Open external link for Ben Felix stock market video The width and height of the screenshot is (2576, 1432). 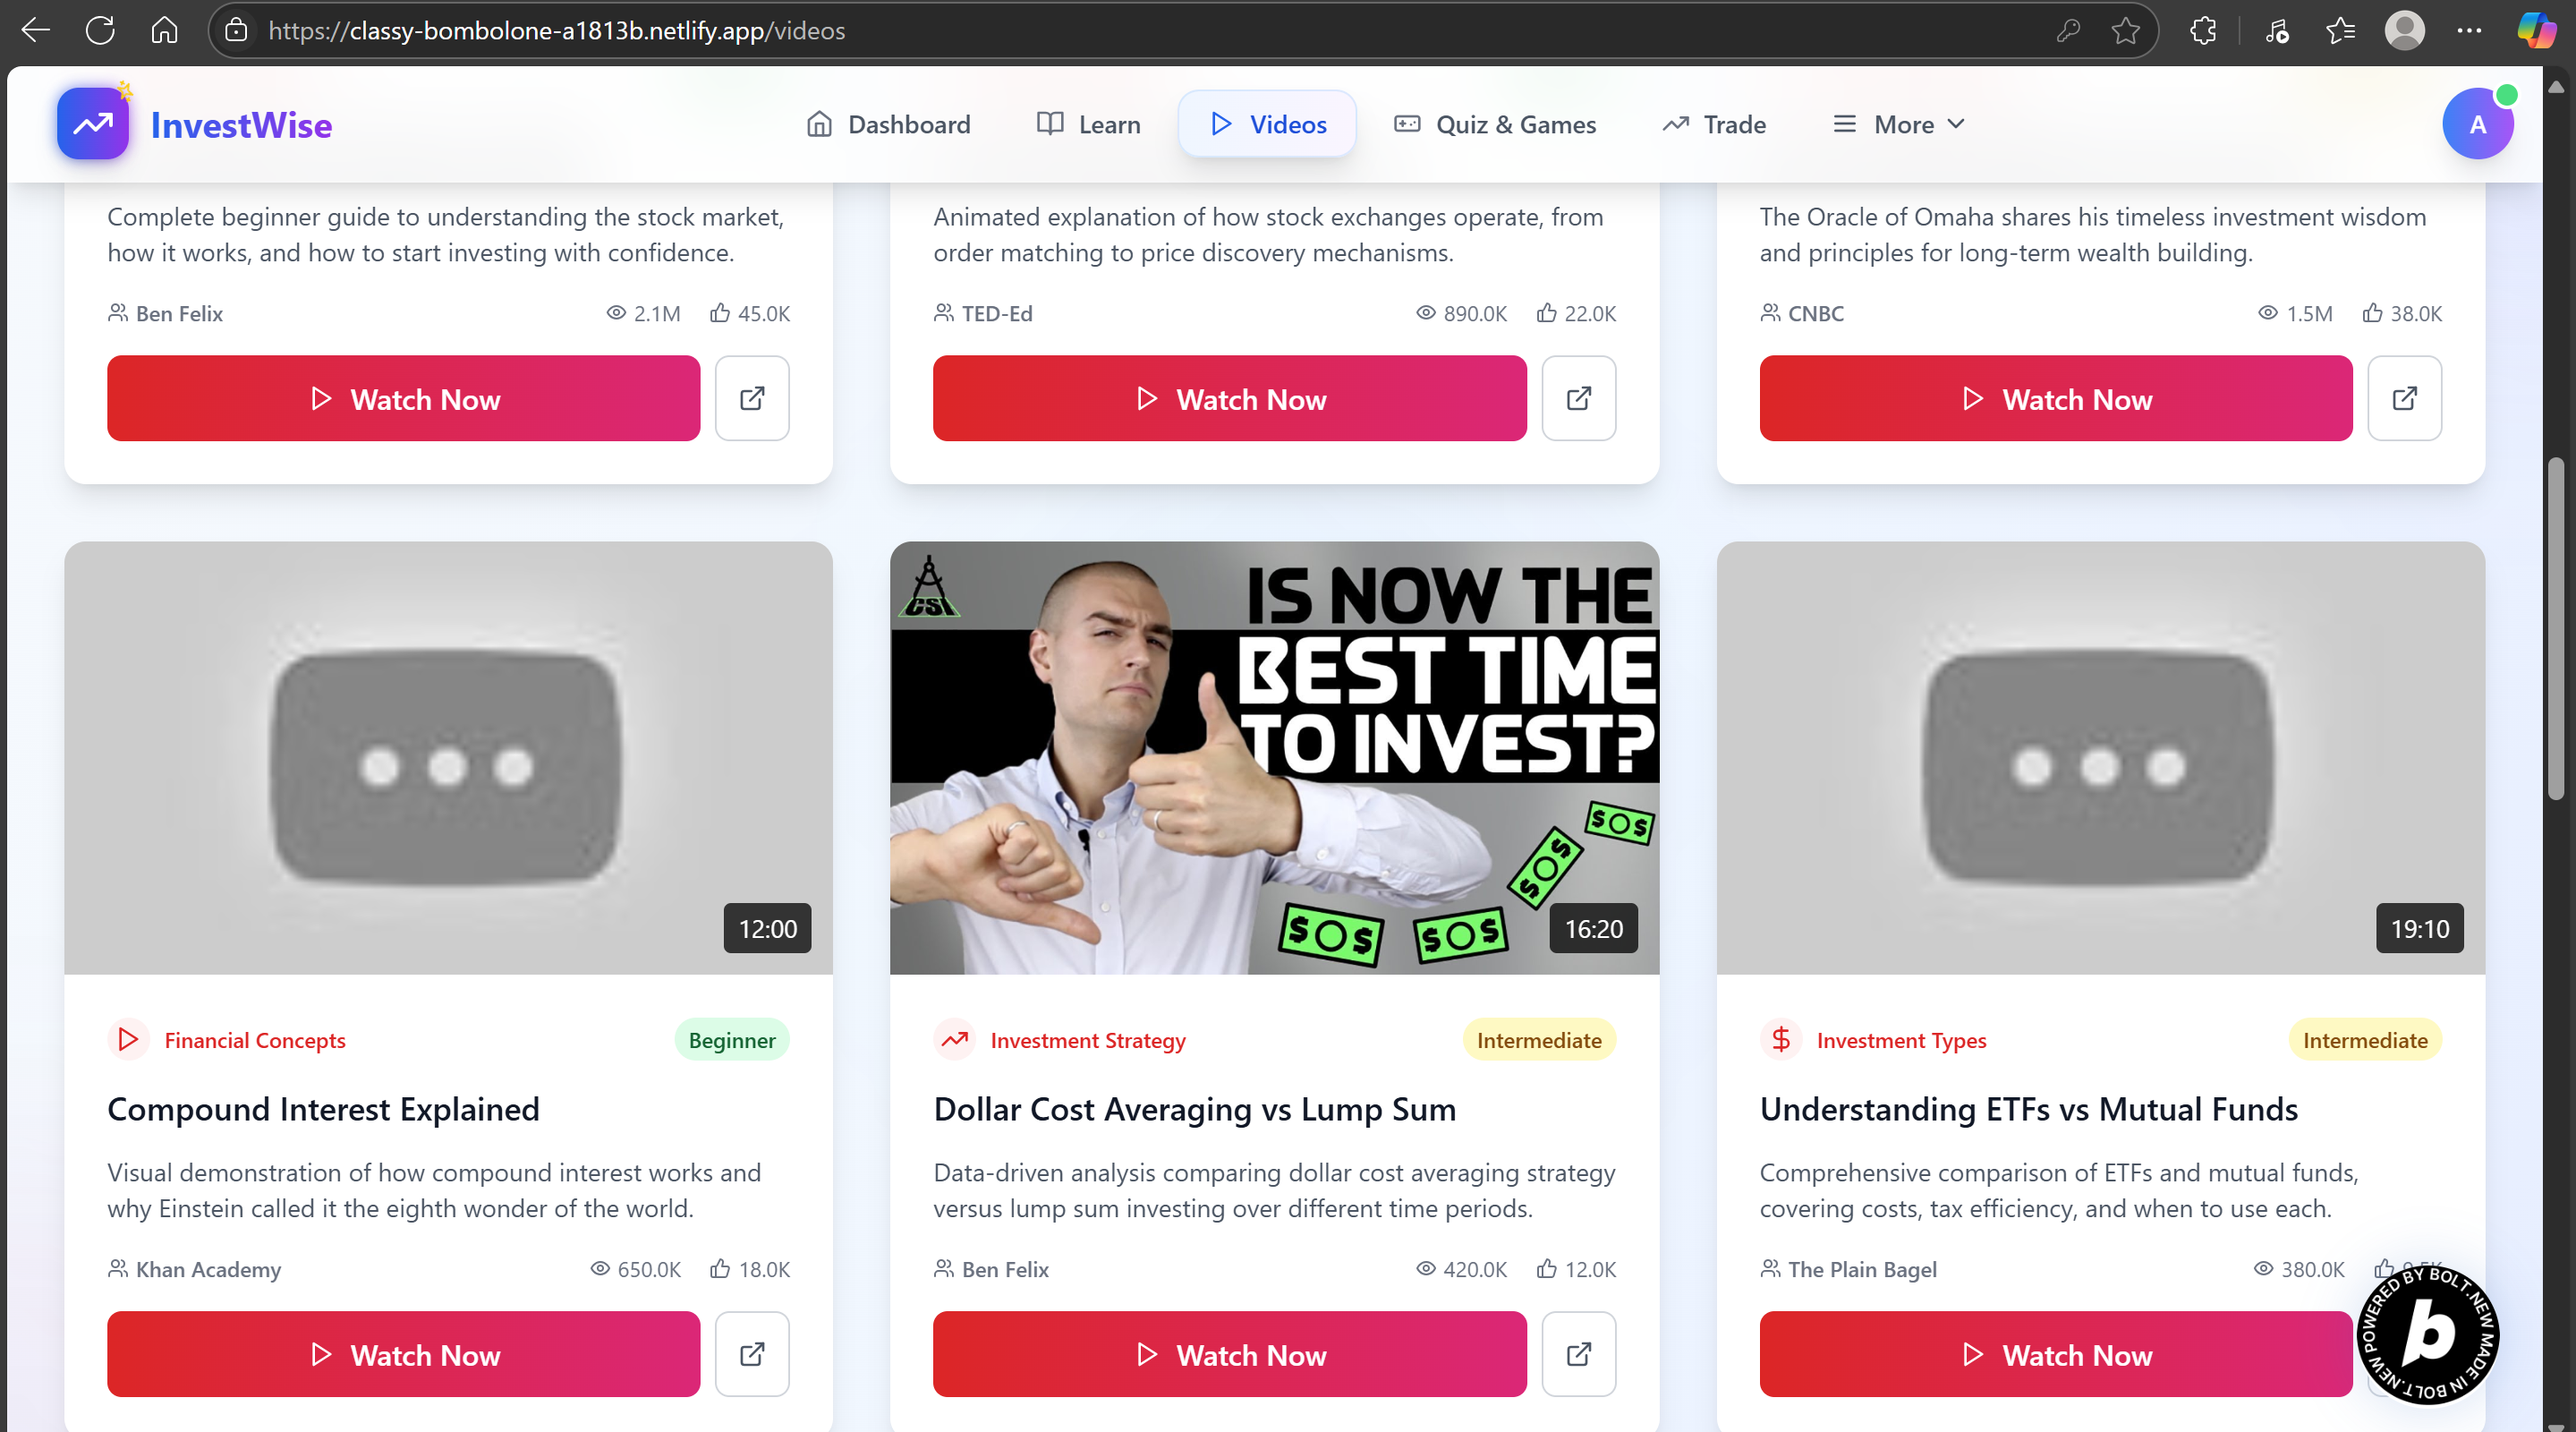click(752, 398)
